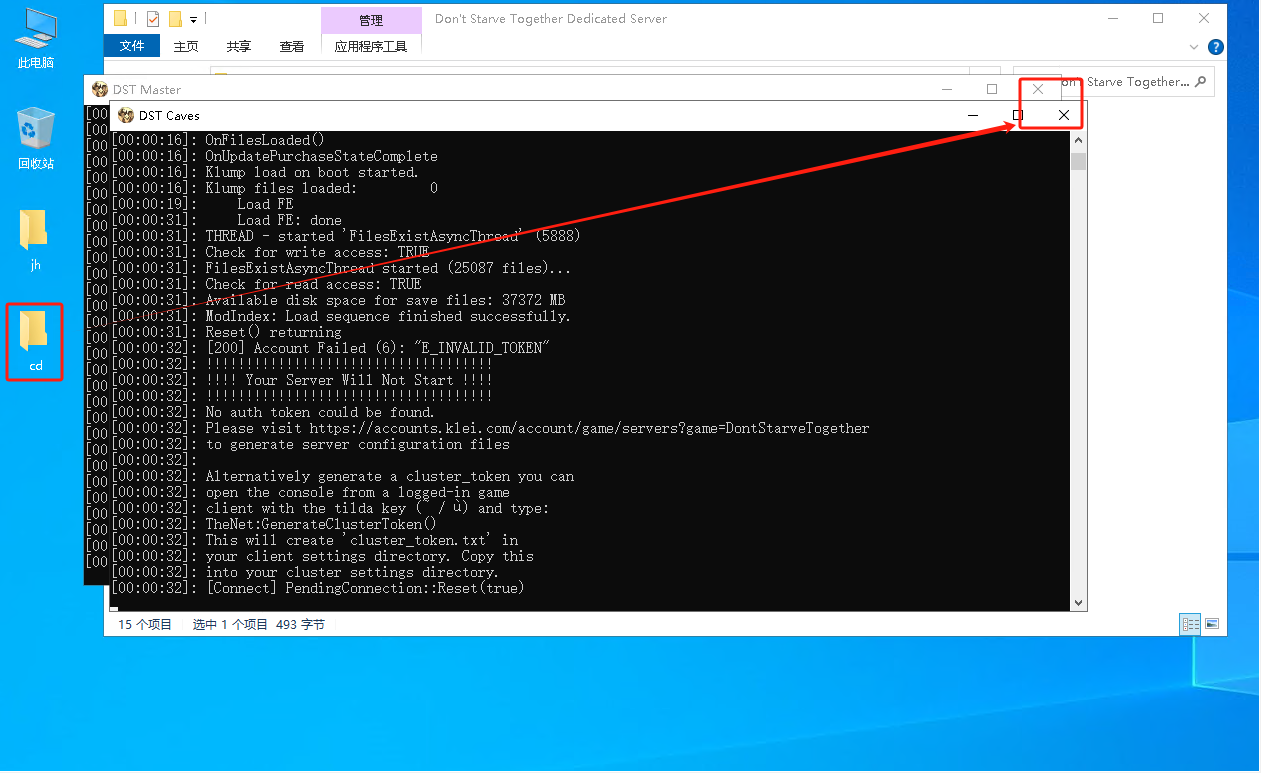
Task: Click the DST Master window app icon
Action: [99, 89]
